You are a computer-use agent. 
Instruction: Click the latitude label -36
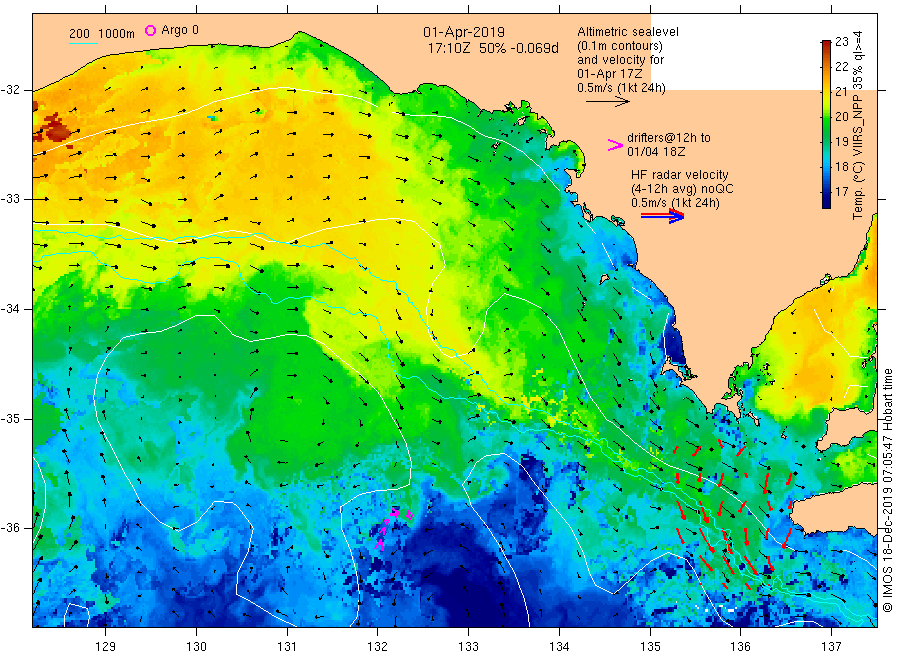tap(11, 528)
